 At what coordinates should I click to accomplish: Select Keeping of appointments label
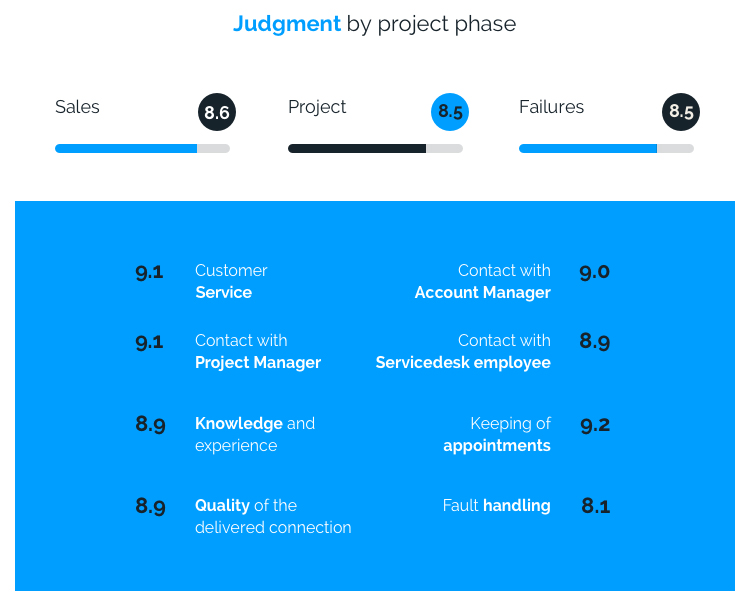click(x=497, y=434)
